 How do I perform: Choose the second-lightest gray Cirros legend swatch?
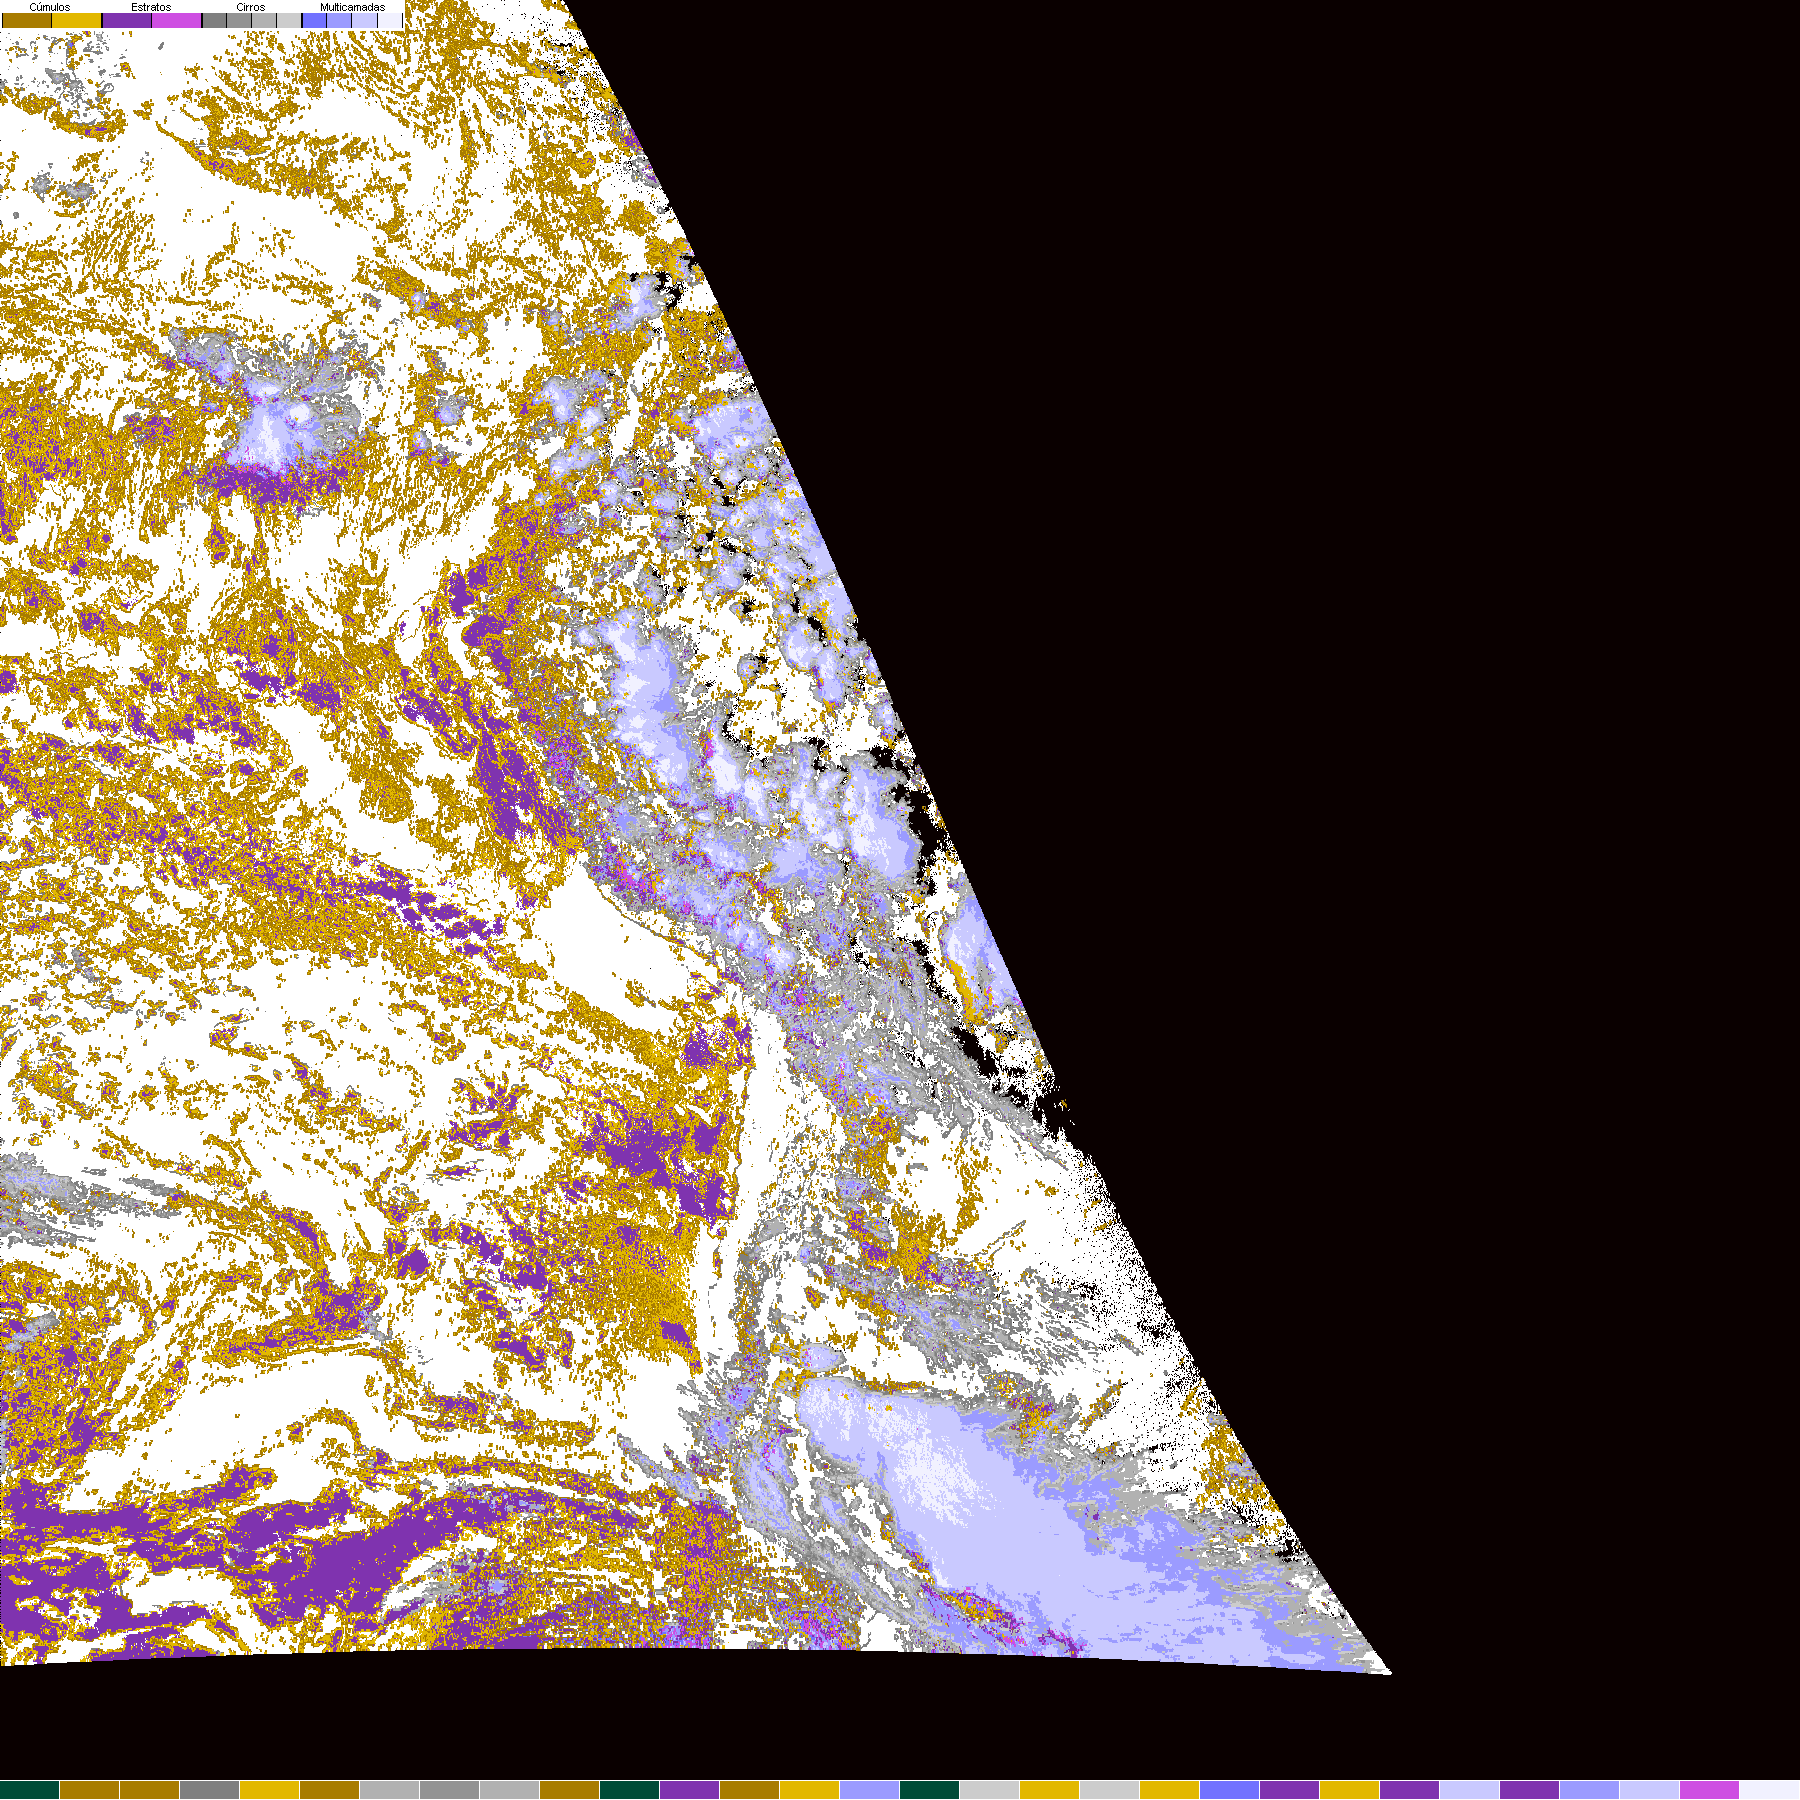tap(264, 20)
